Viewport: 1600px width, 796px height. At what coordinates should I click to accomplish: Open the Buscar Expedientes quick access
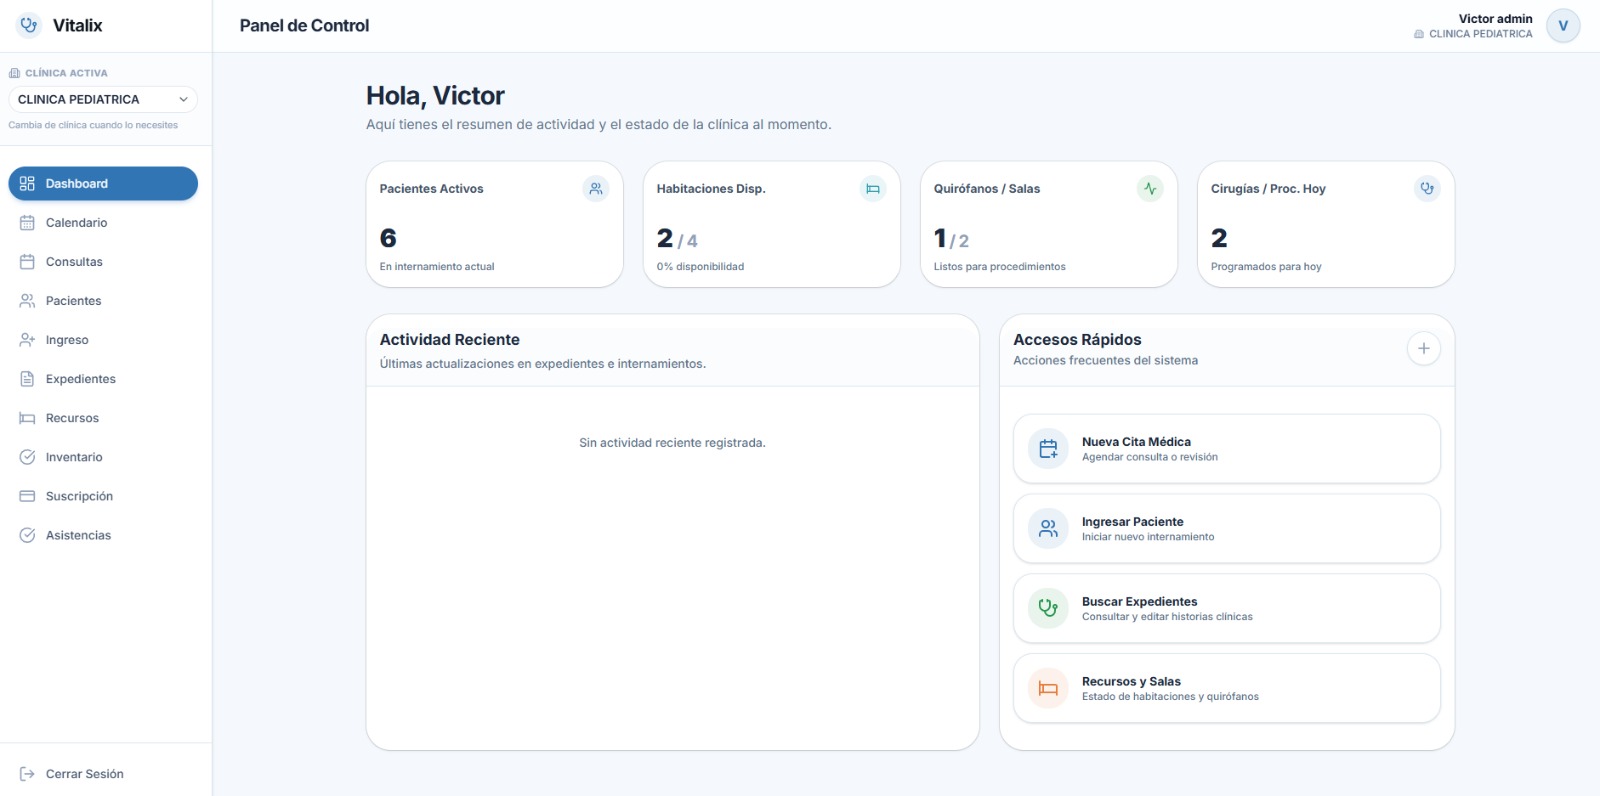[x=1227, y=608]
